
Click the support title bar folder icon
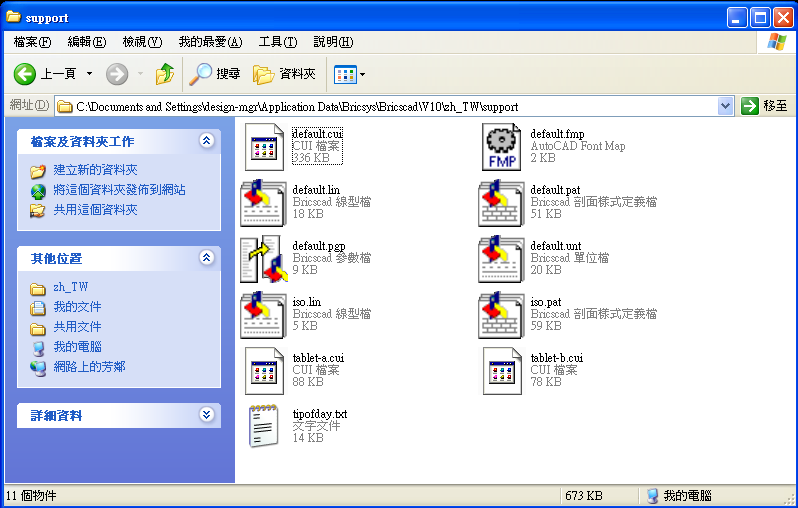click(13, 17)
